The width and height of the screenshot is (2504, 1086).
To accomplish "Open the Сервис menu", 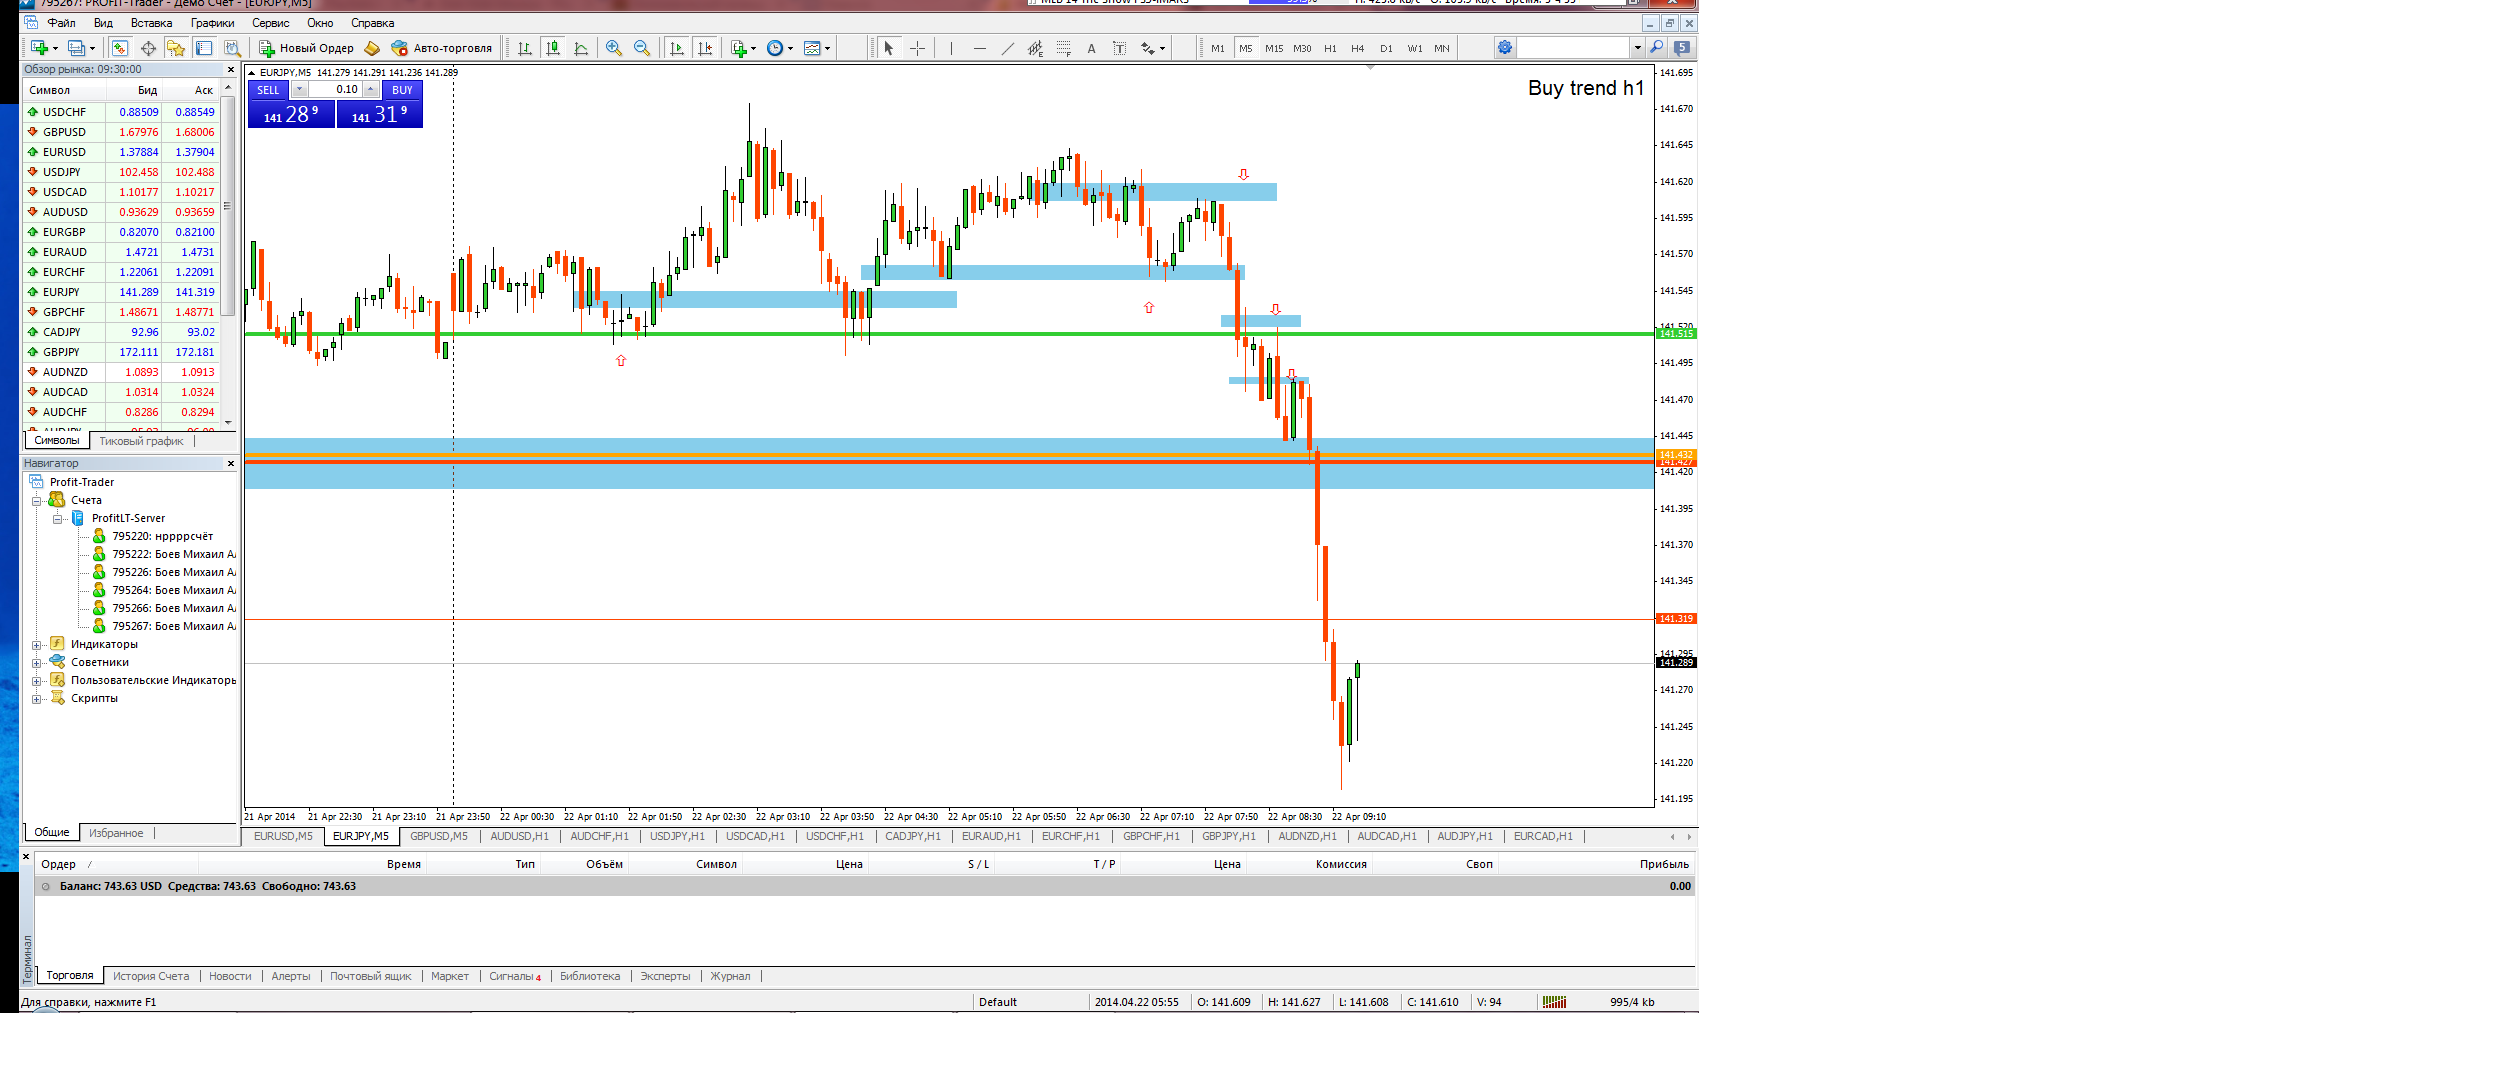I will pos(270,23).
